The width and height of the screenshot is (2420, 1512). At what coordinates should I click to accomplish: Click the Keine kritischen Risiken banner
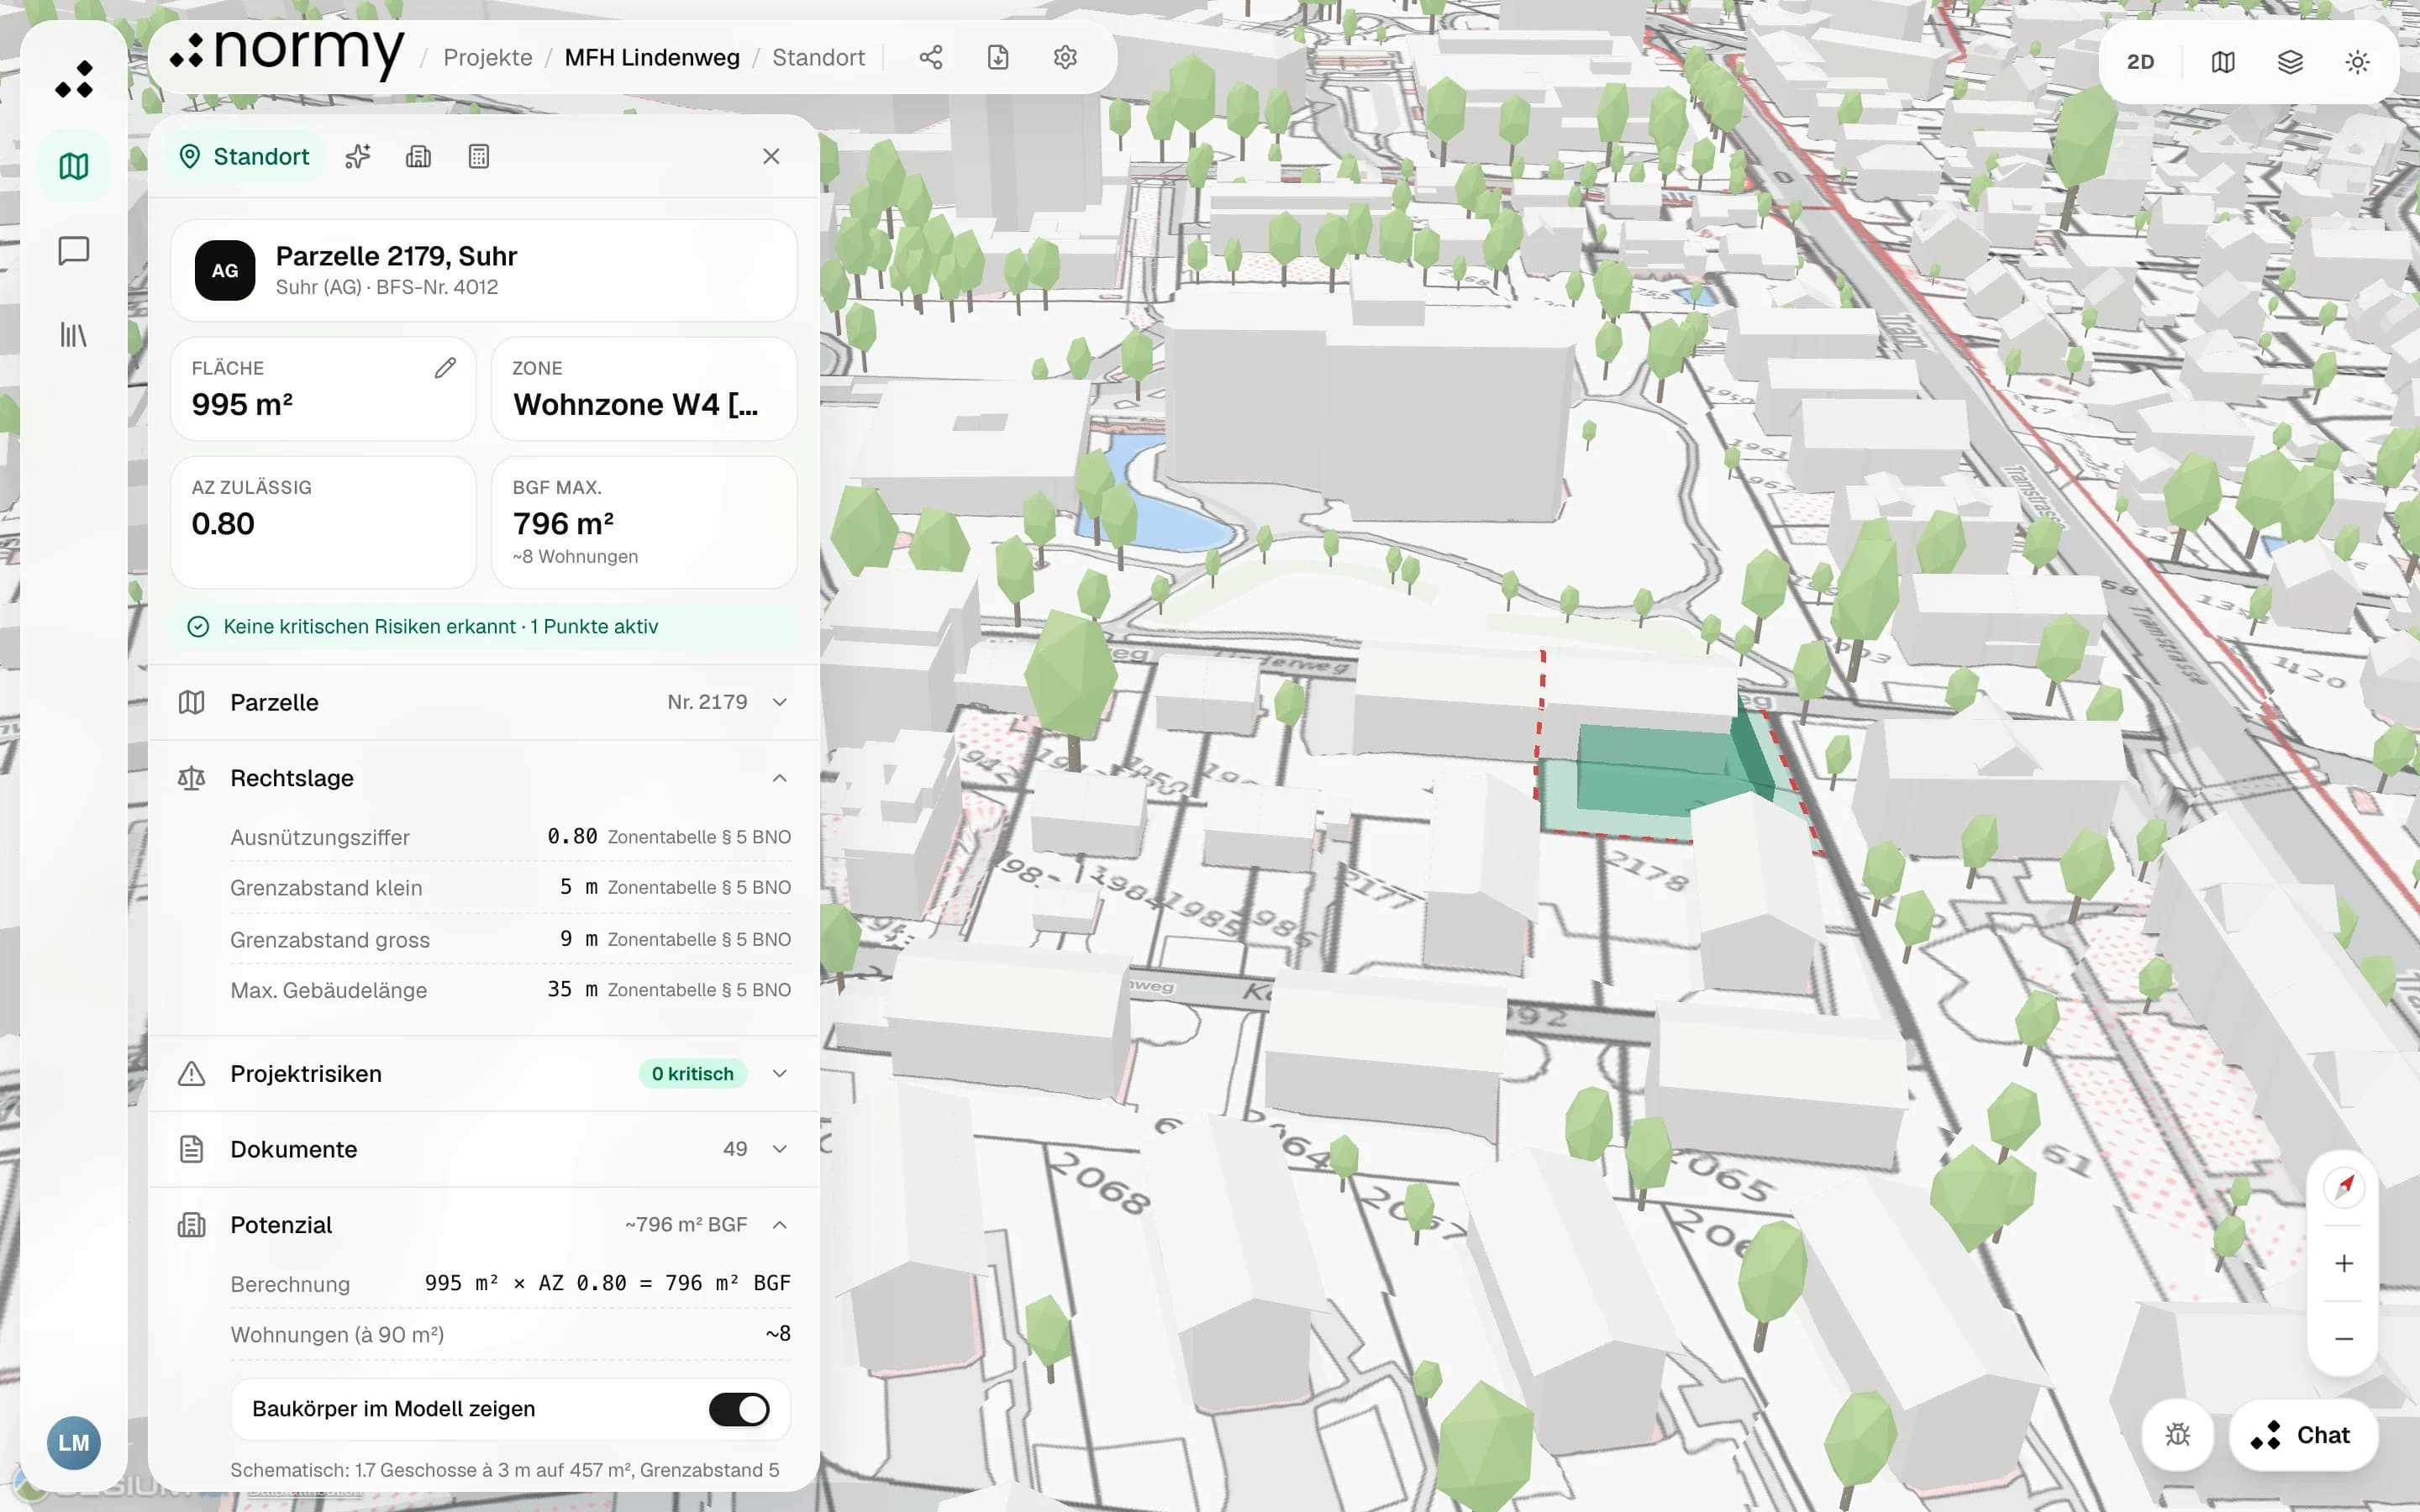click(x=484, y=626)
